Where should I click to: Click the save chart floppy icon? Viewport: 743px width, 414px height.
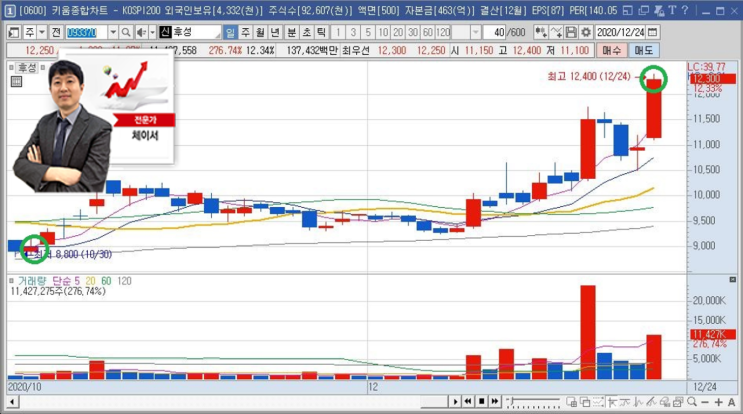tap(571, 32)
